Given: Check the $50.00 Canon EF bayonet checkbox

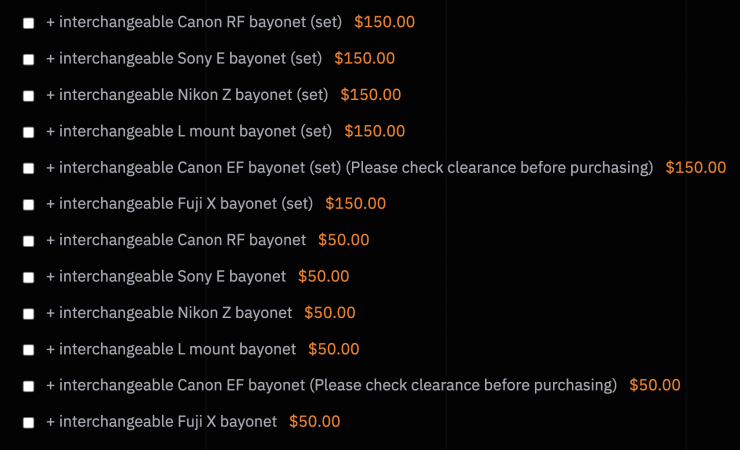Looking at the screenshot, I should coord(28,386).
